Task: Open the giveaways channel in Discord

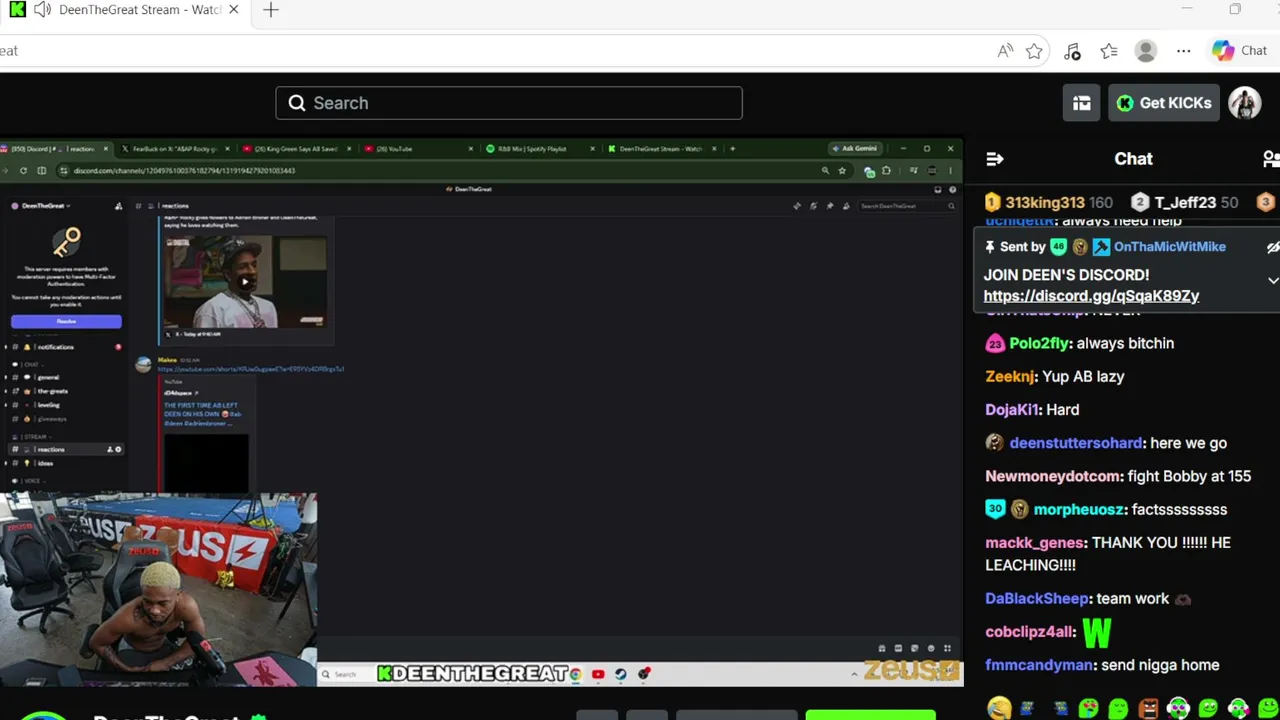Action: [x=66, y=419]
